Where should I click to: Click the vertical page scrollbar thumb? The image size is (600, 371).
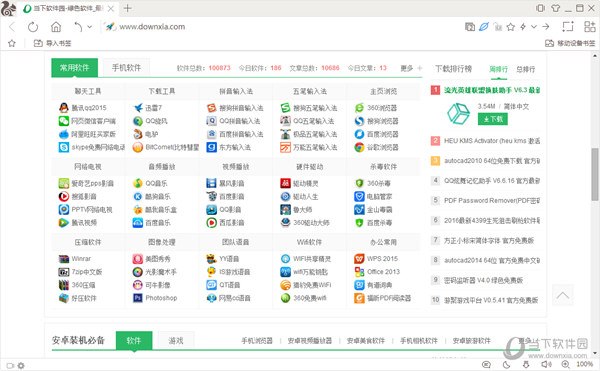tap(595, 174)
